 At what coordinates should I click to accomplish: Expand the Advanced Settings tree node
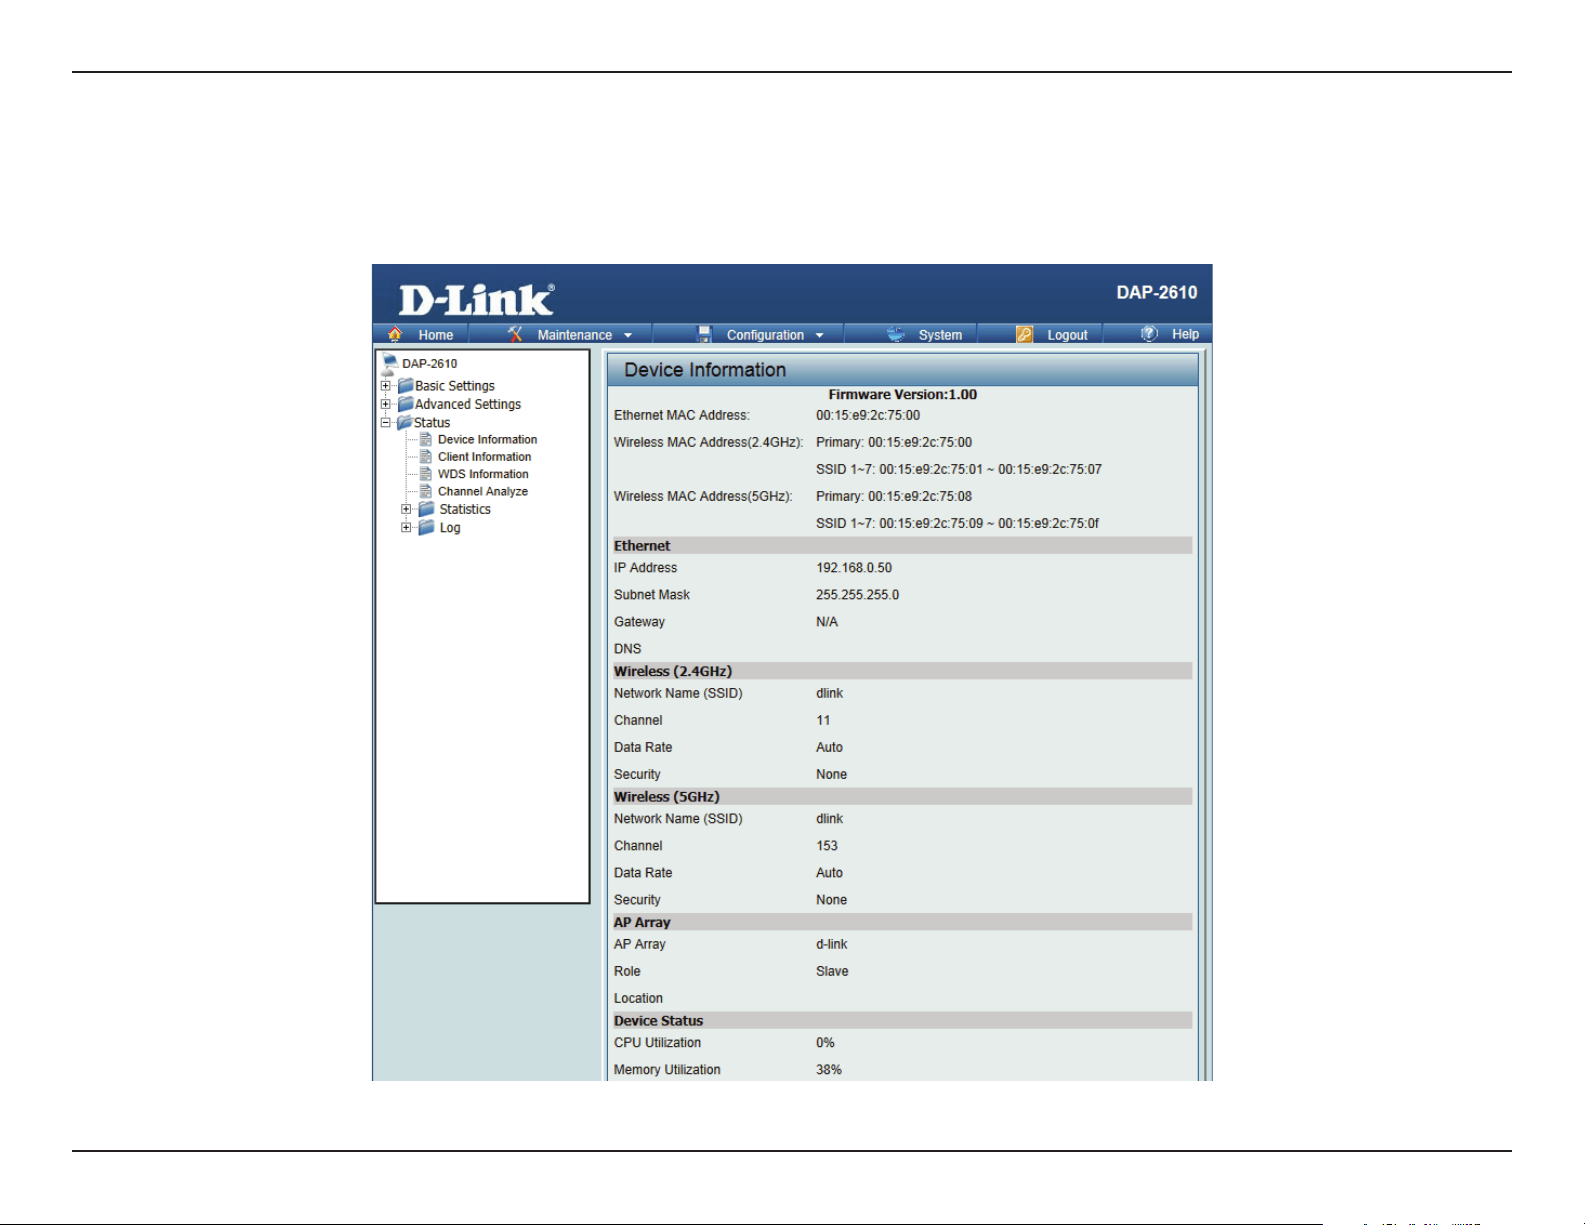tap(386, 404)
